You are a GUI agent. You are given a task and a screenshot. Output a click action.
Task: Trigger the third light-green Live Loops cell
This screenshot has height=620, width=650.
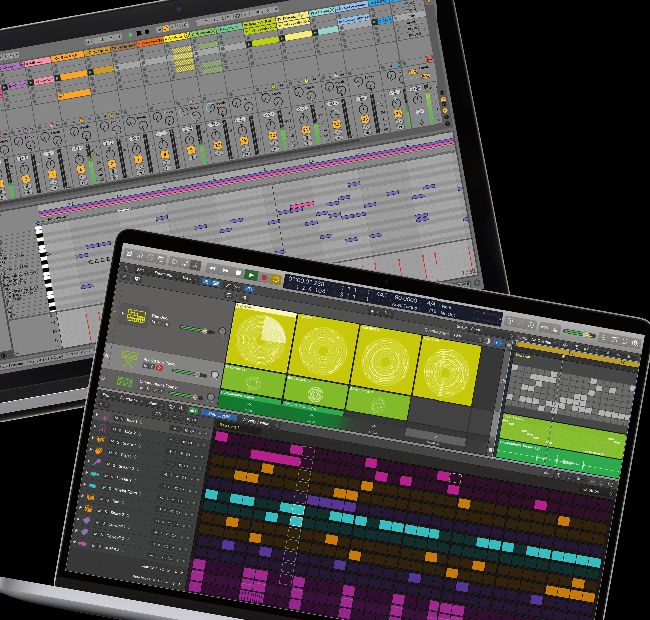(378, 403)
